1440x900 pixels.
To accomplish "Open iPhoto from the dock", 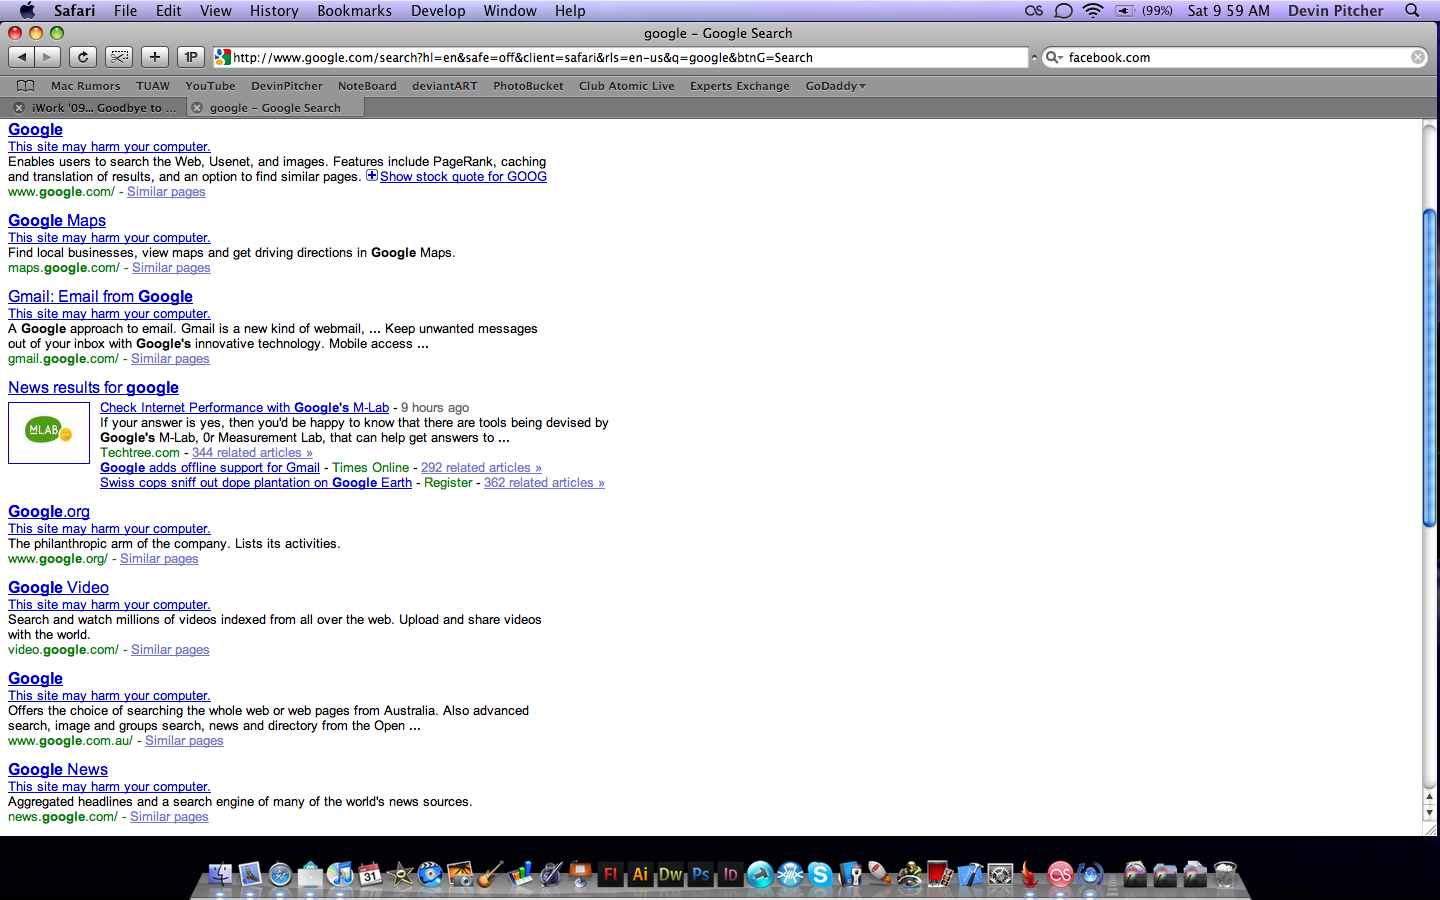I will pyautogui.click(x=460, y=875).
